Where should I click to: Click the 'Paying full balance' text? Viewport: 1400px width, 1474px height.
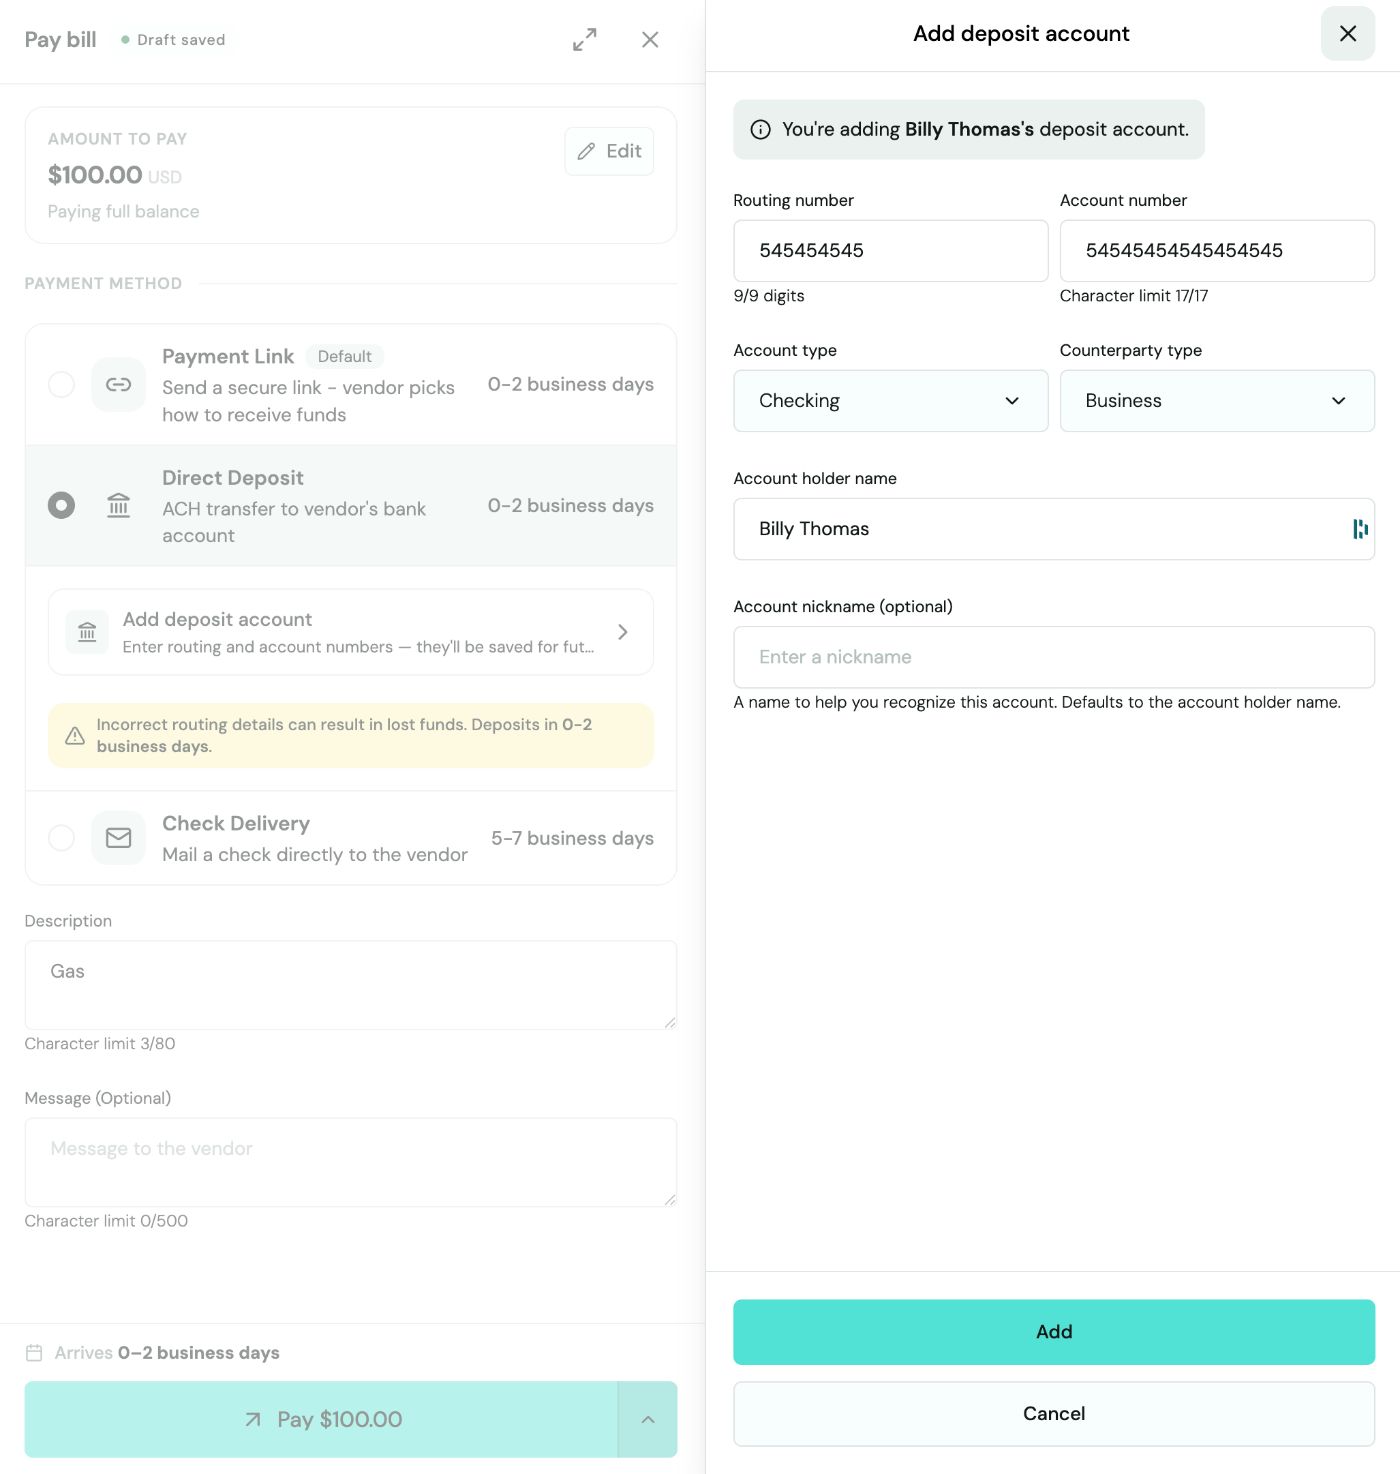[x=124, y=212]
